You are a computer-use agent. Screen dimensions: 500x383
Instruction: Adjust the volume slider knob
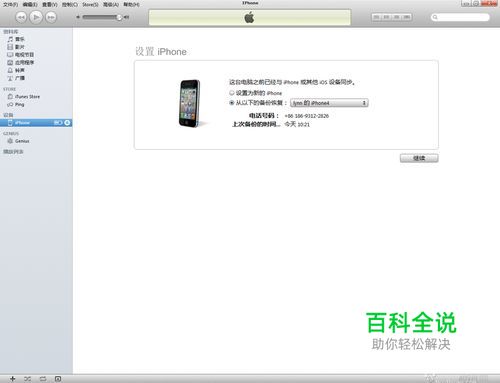point(119,17)
